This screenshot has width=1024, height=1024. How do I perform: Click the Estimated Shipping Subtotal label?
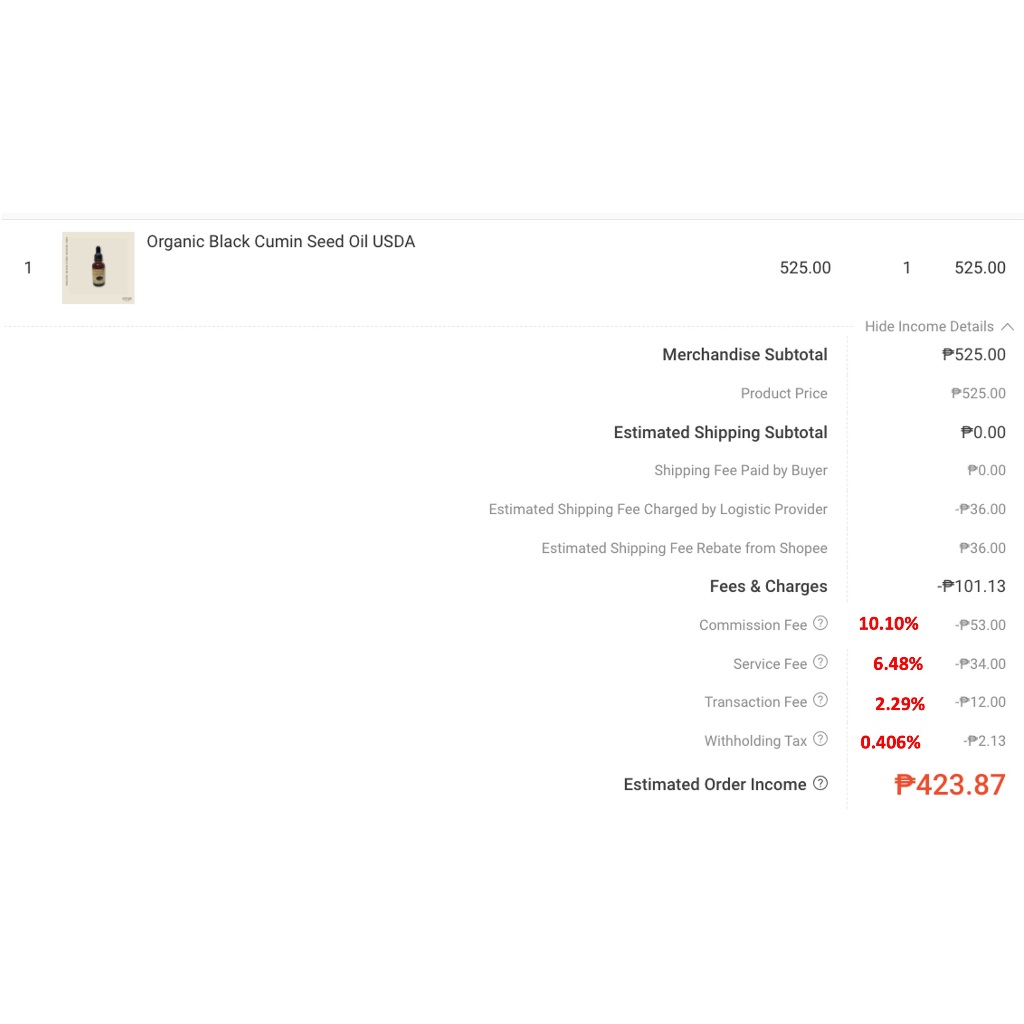point(720,432)
